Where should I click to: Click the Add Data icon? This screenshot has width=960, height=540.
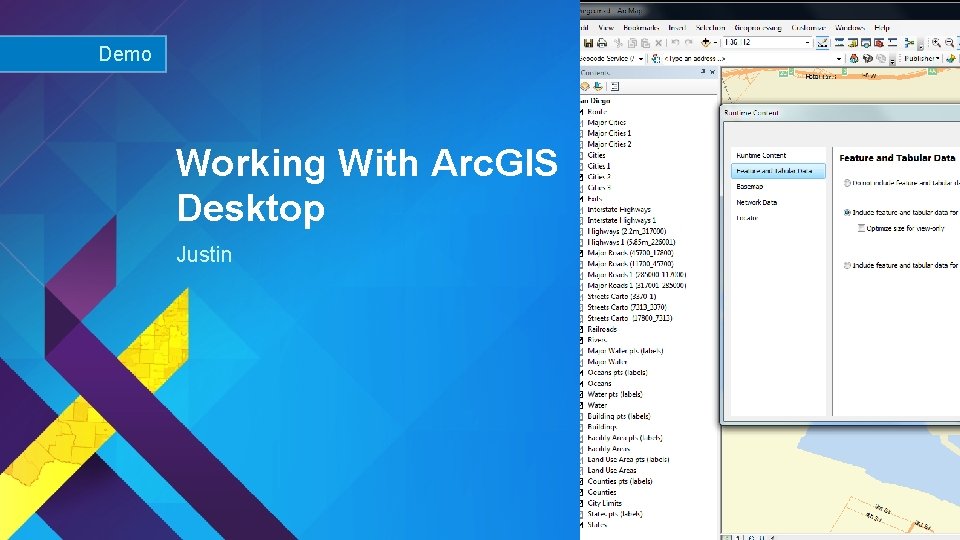coord(705,43)
